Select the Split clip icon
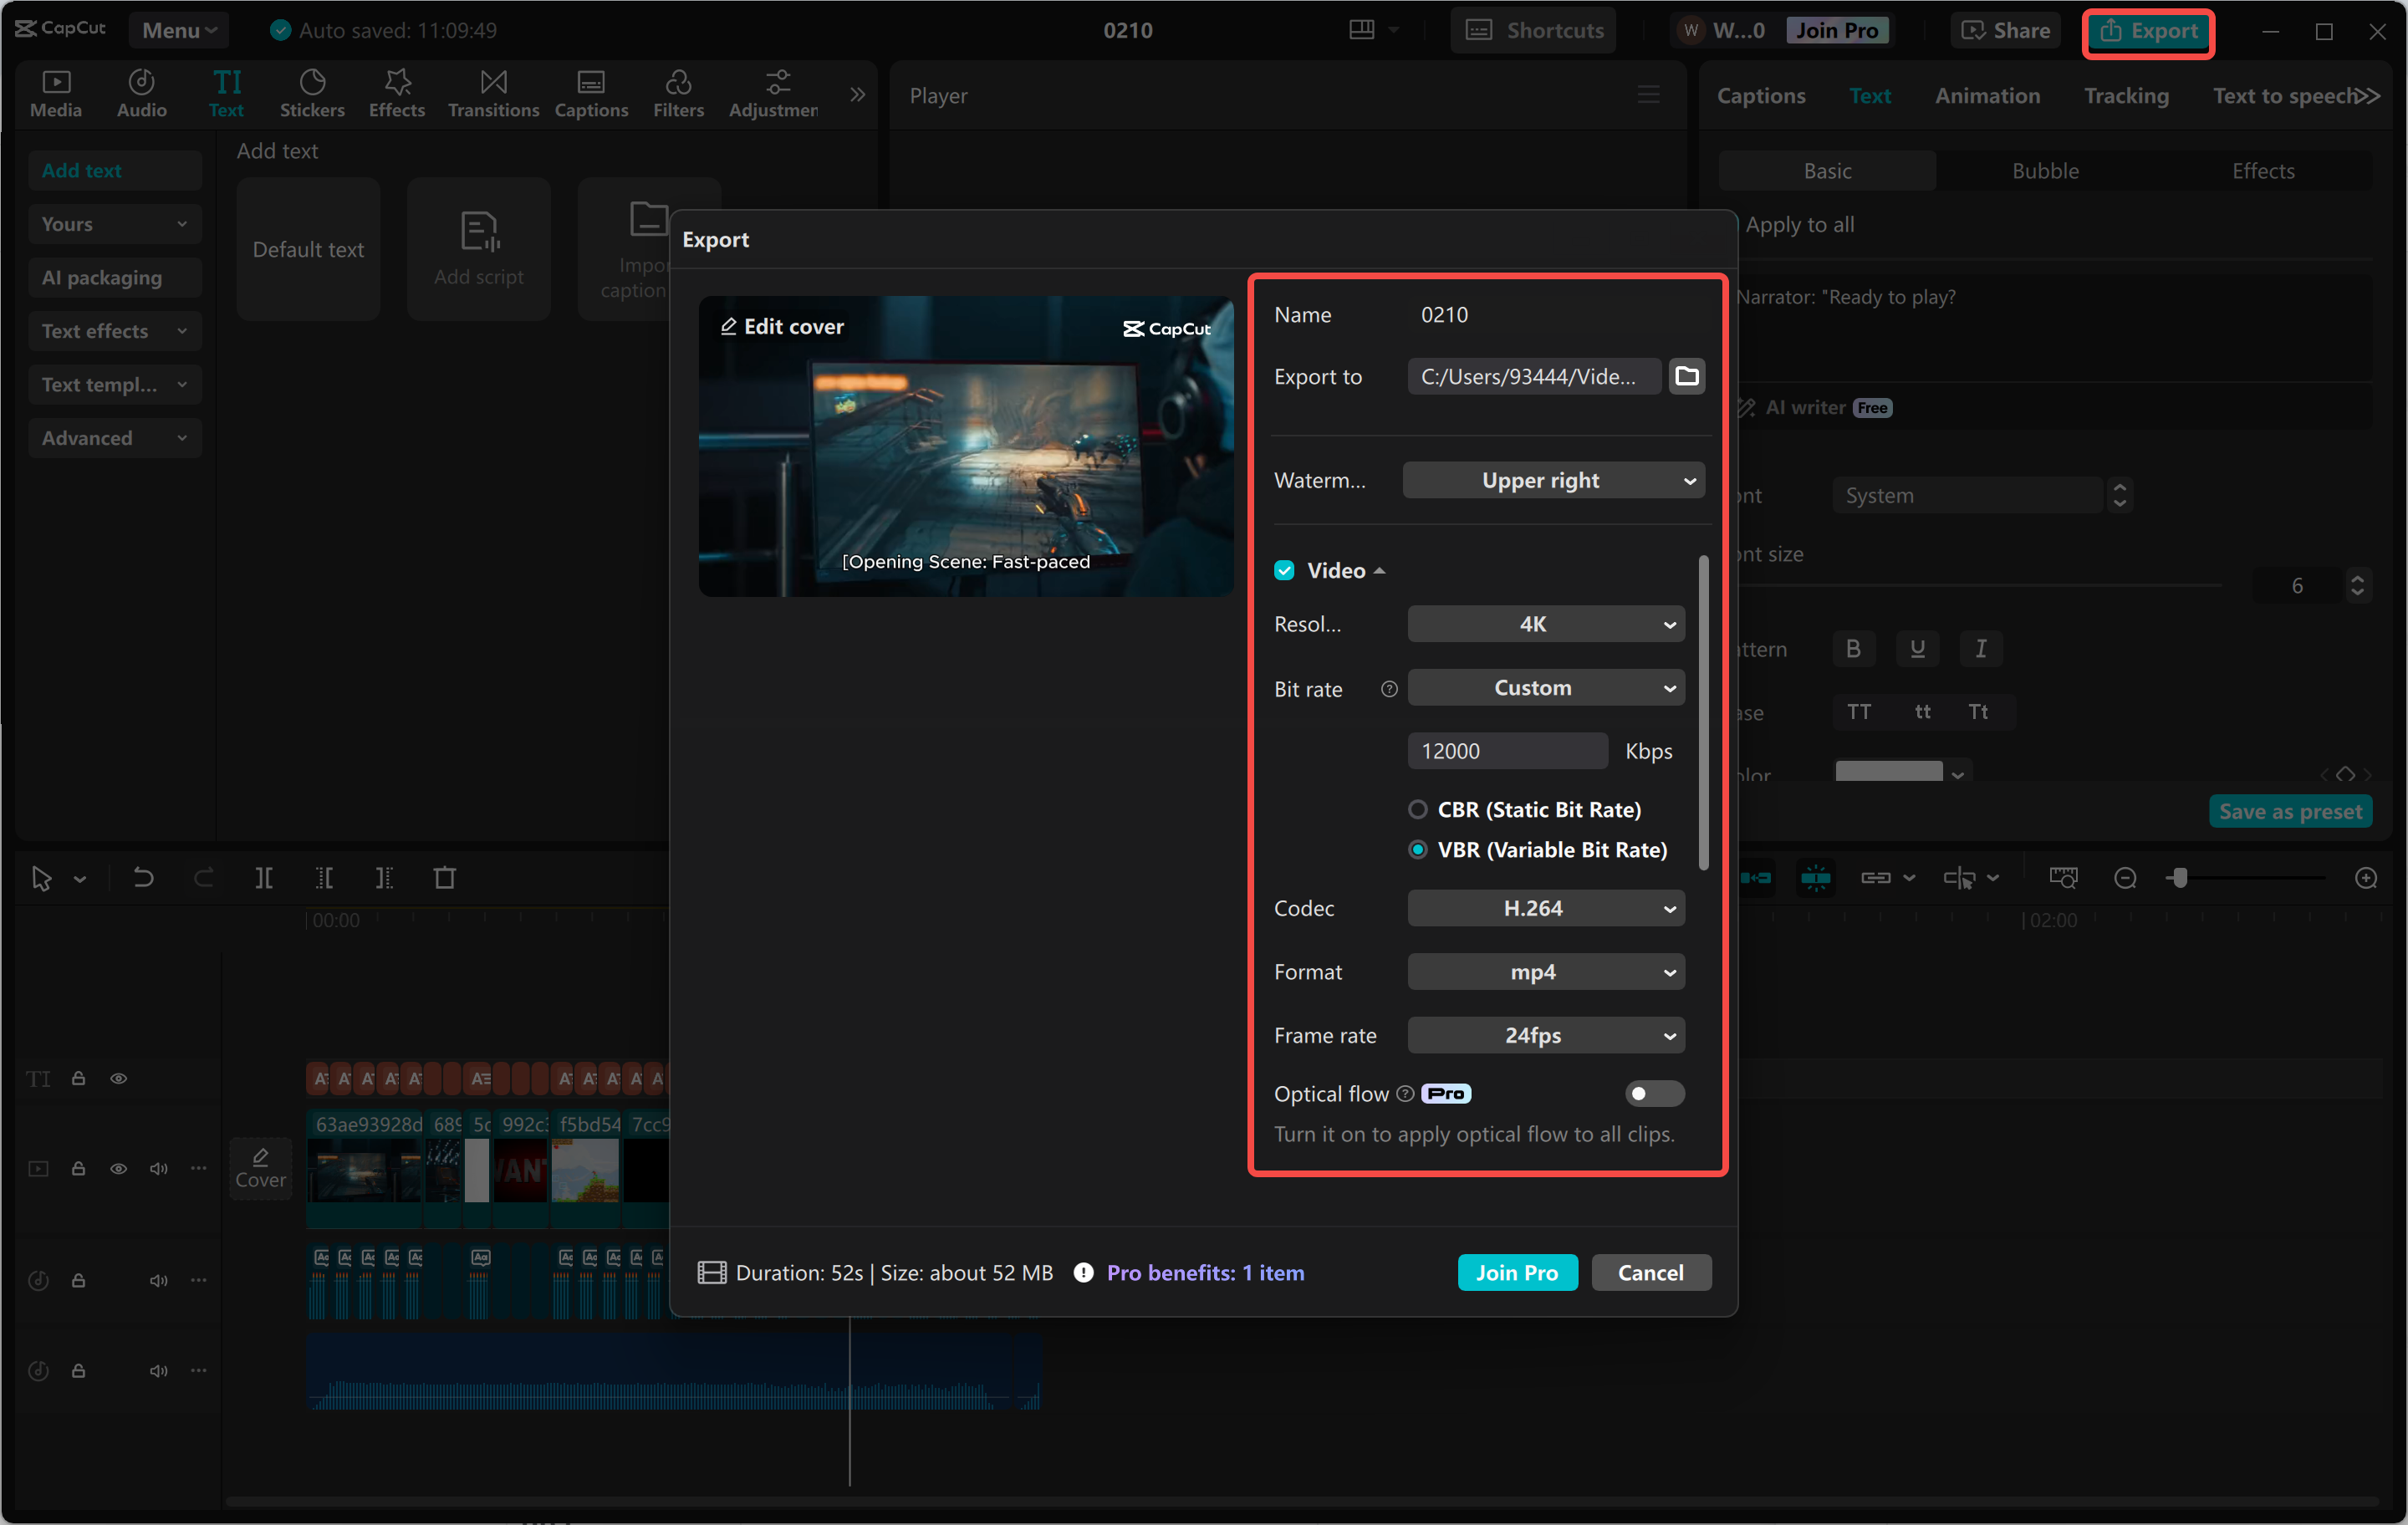The width and height of the screenshot is (2408, 1525). [x=265, y=877]
